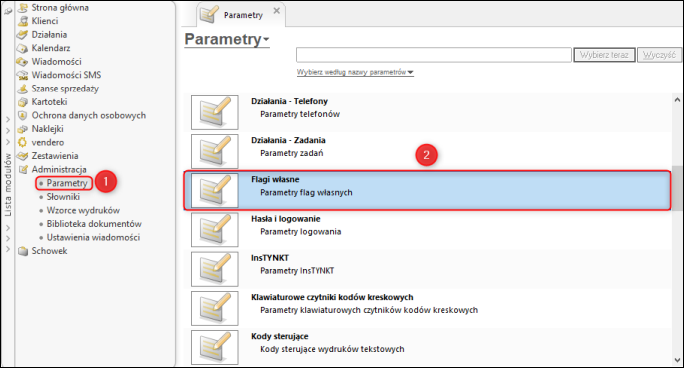Click the Wybierz teraz button
This screenshot has height=368, width=684.
pyautogui.click(x=604, y=55)
